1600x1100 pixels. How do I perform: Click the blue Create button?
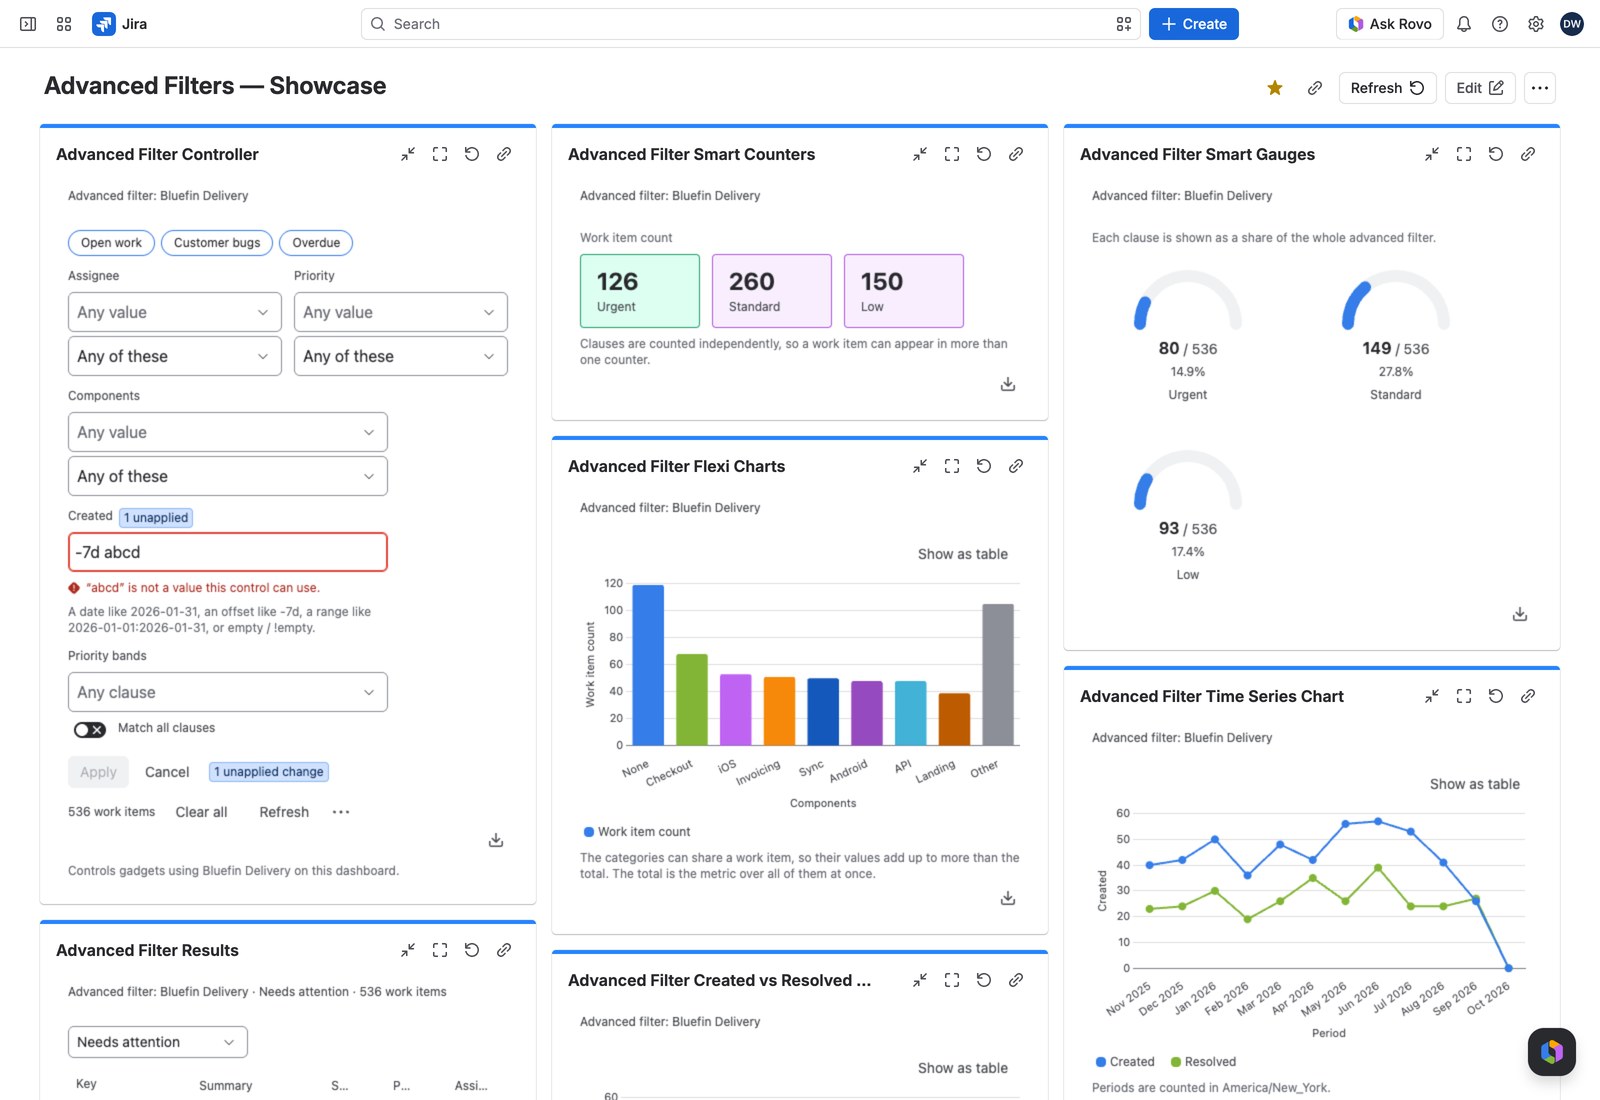coord(1194,24)
